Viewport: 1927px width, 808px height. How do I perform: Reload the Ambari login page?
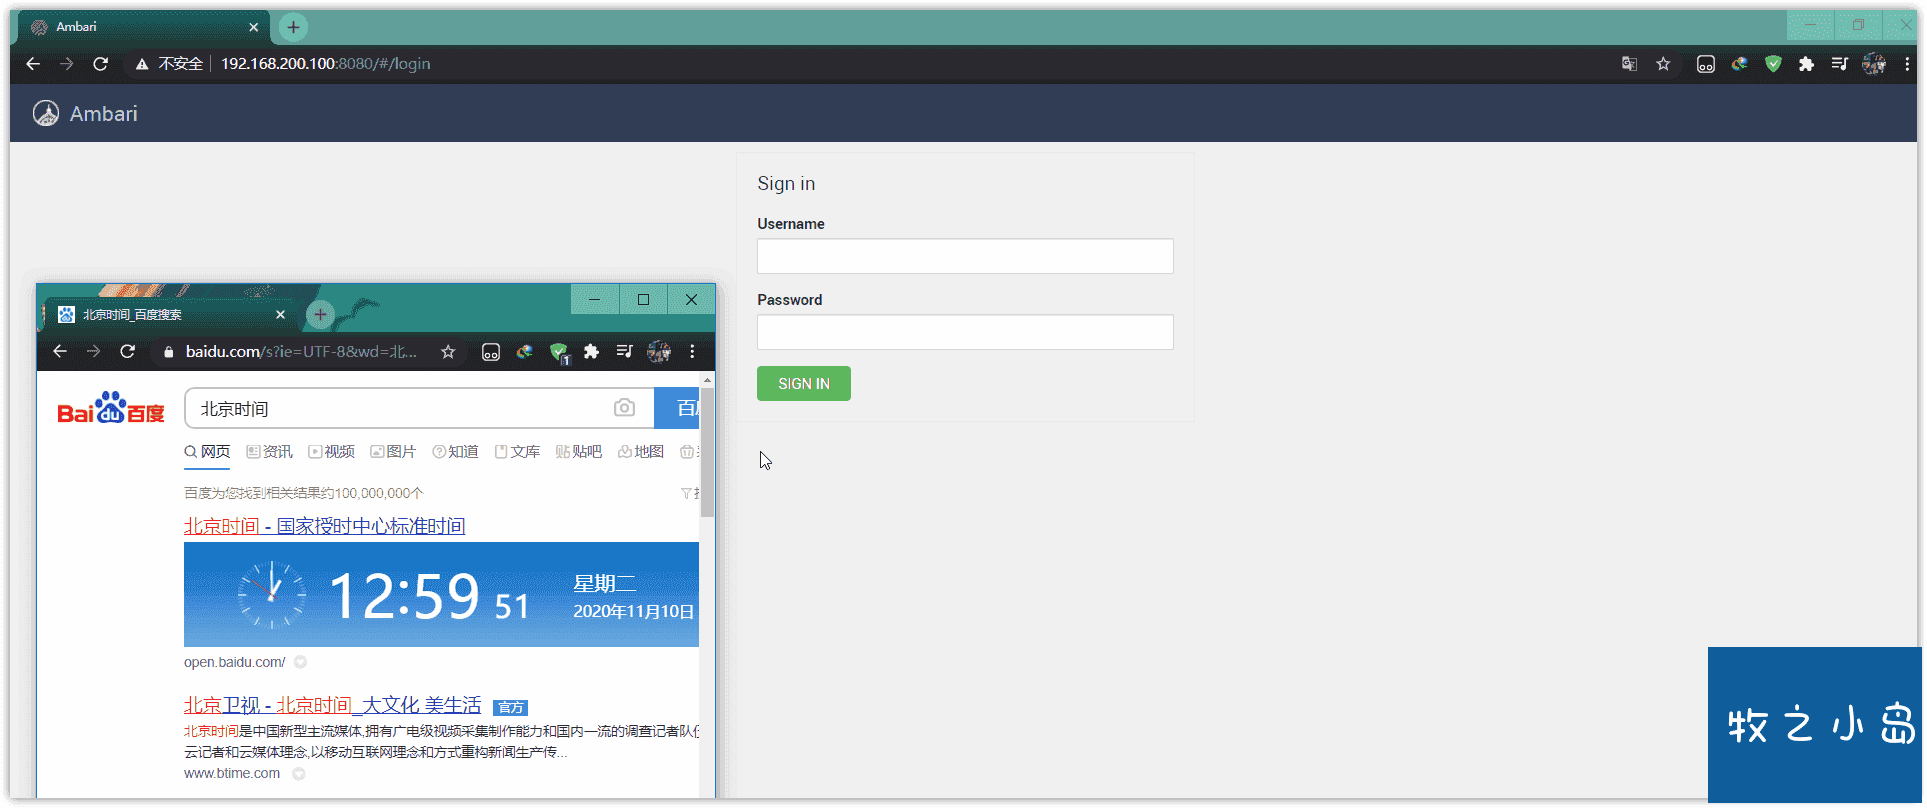tap(100, 64)
